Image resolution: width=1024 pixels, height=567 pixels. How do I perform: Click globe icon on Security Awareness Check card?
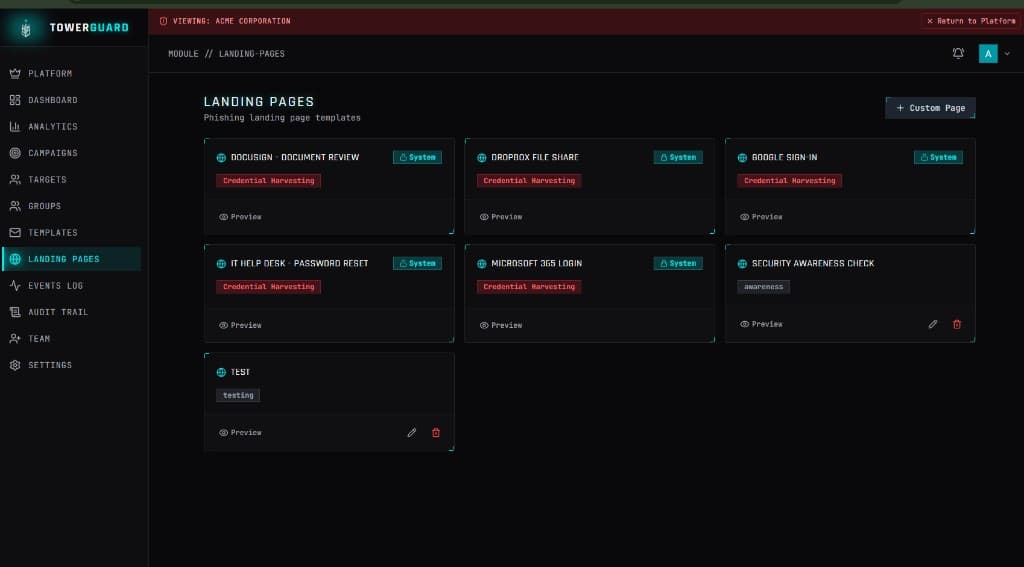(x=742, y=264)
